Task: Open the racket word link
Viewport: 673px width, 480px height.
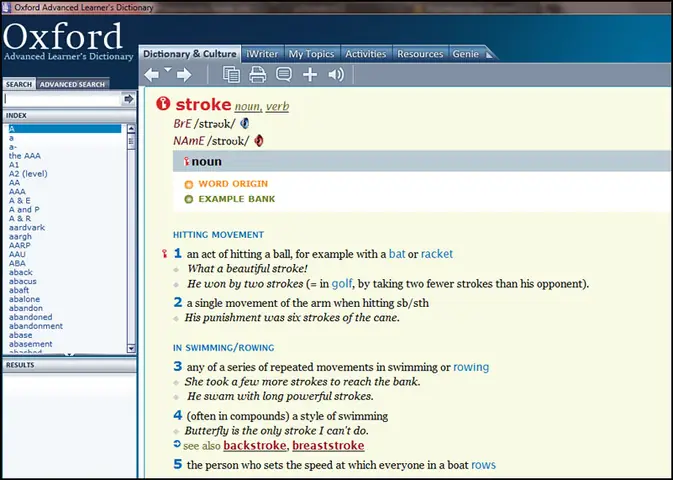Action: (437, 254)
